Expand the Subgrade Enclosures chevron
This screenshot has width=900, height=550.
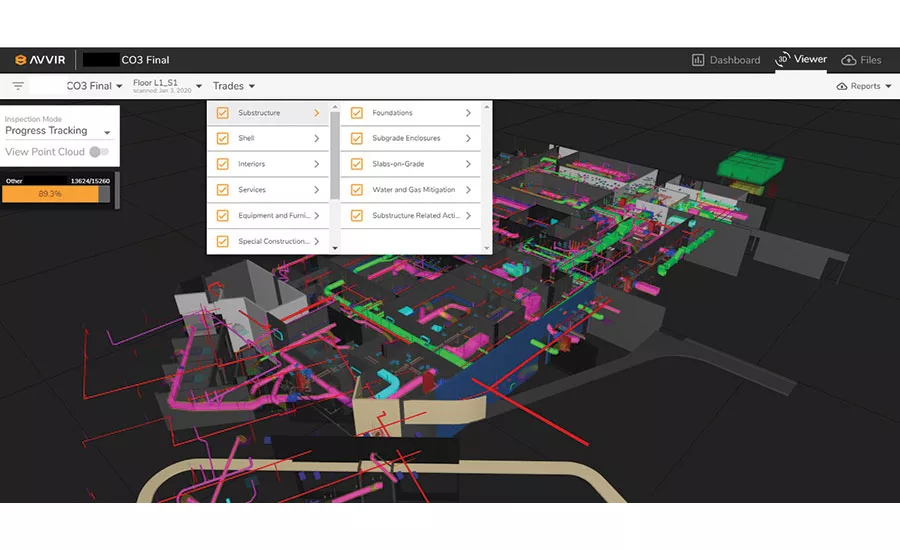468,138
